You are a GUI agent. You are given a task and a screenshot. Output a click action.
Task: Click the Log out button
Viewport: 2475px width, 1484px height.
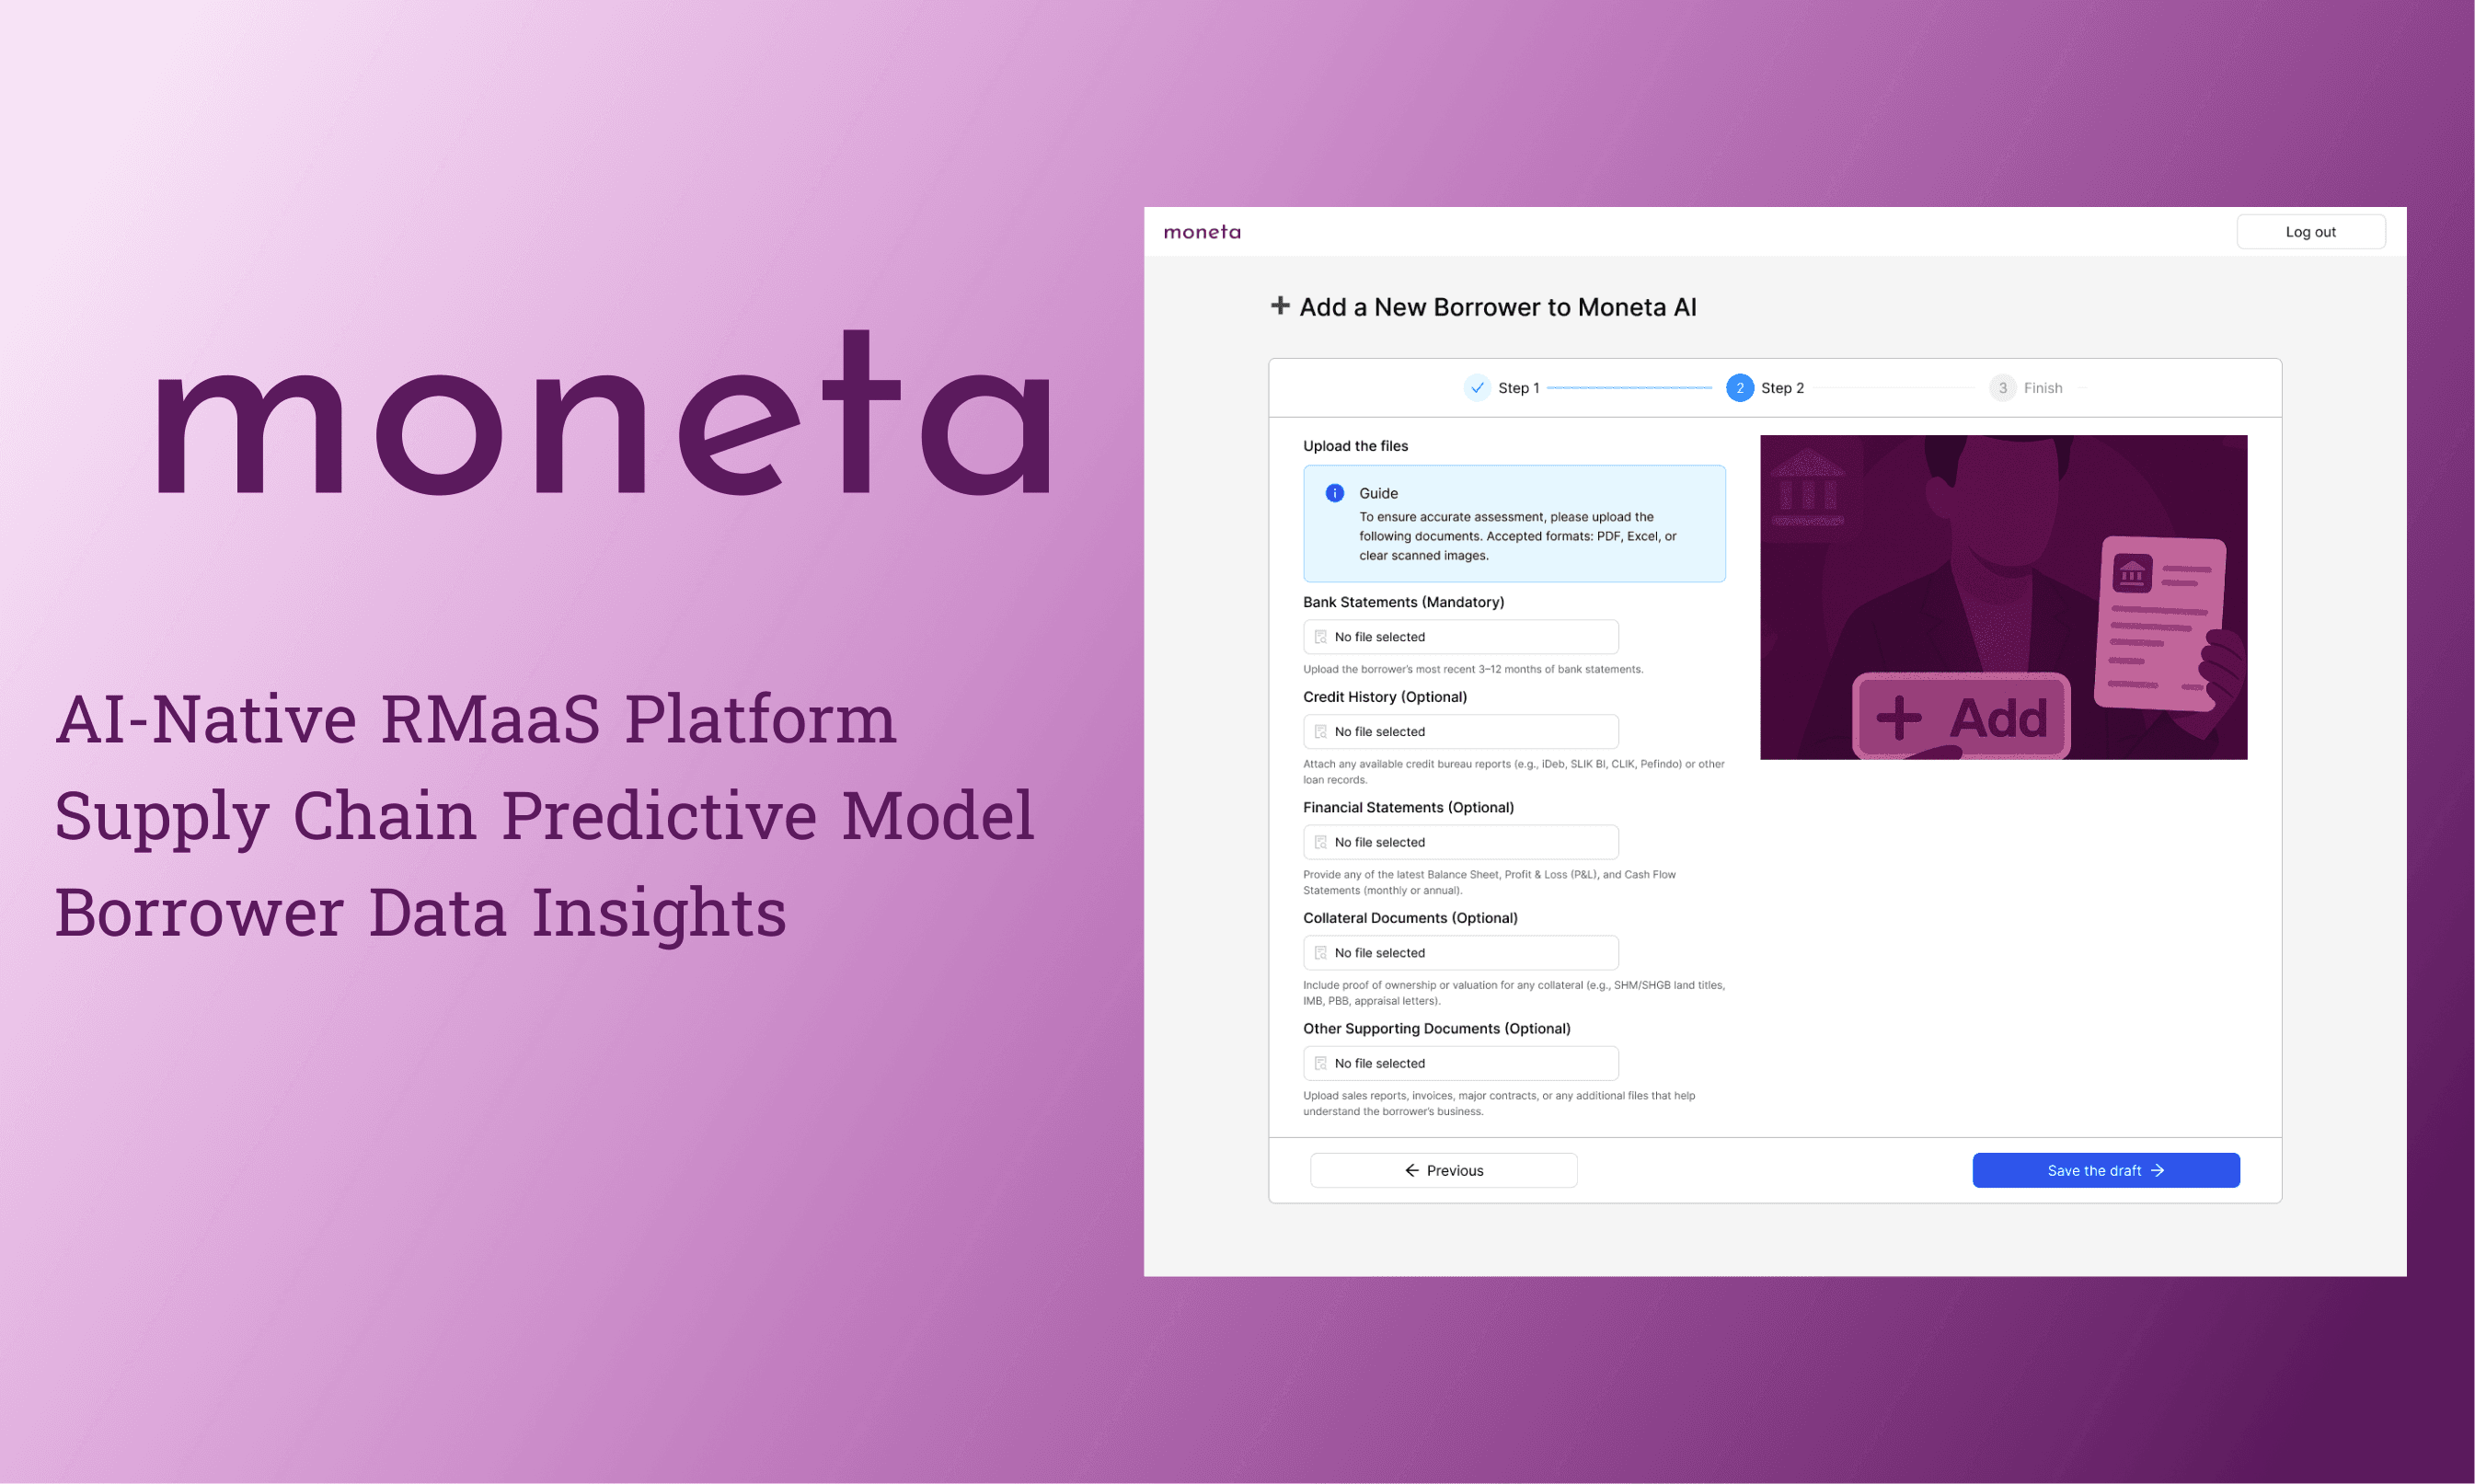(x=2310, y=232)
